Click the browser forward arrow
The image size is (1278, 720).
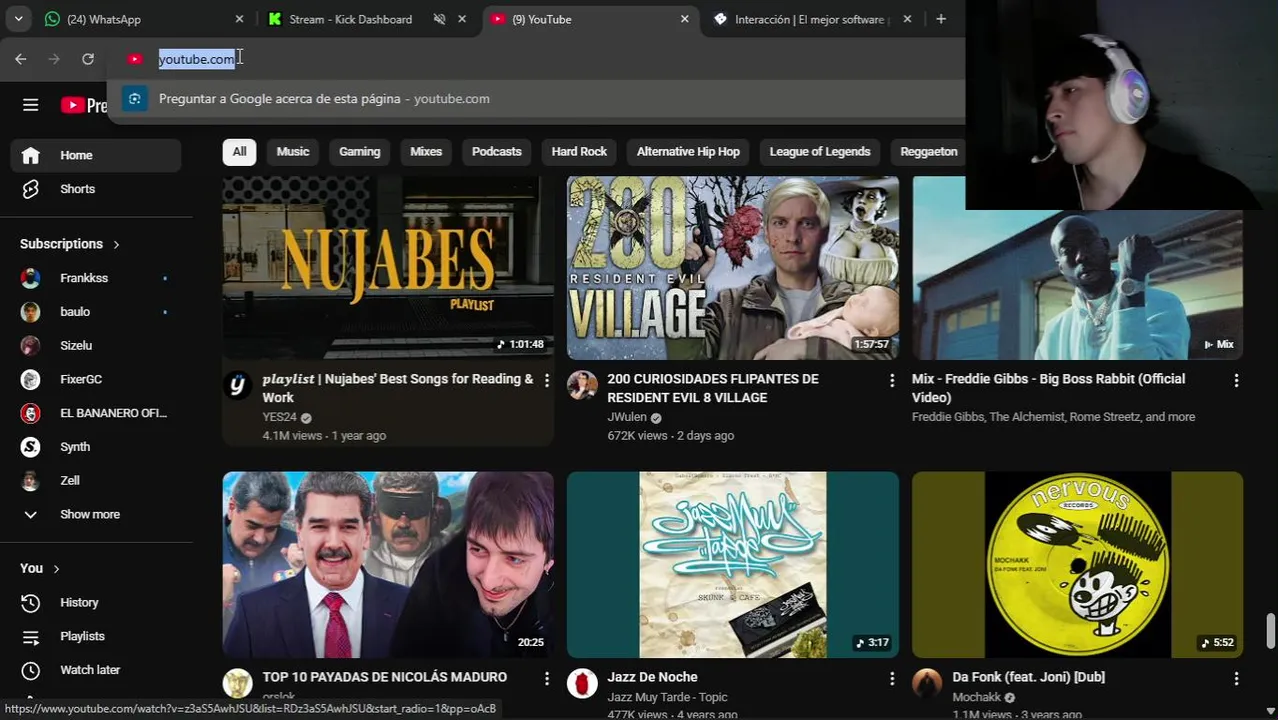54,59
